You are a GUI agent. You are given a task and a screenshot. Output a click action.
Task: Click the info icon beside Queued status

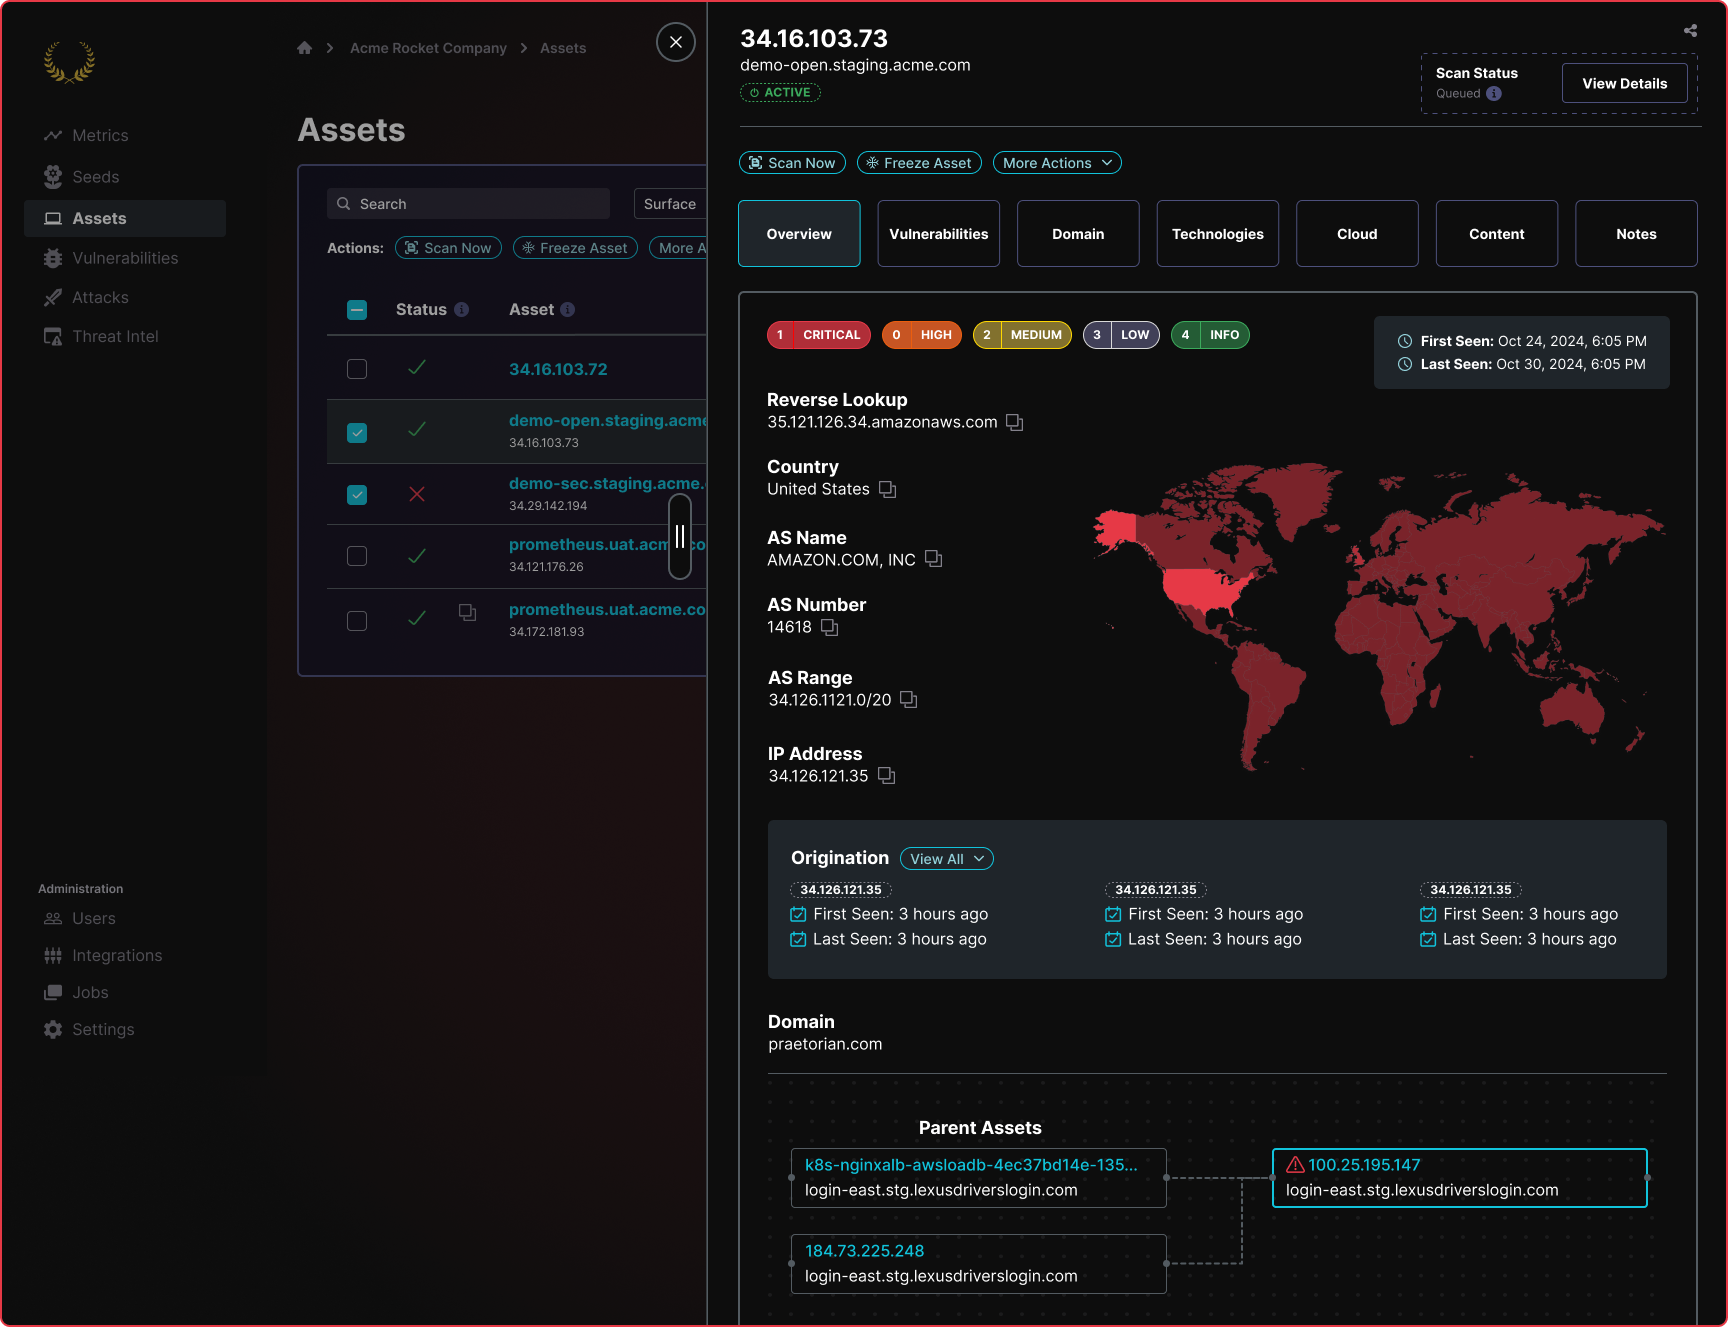click(x=1494, y=94)
